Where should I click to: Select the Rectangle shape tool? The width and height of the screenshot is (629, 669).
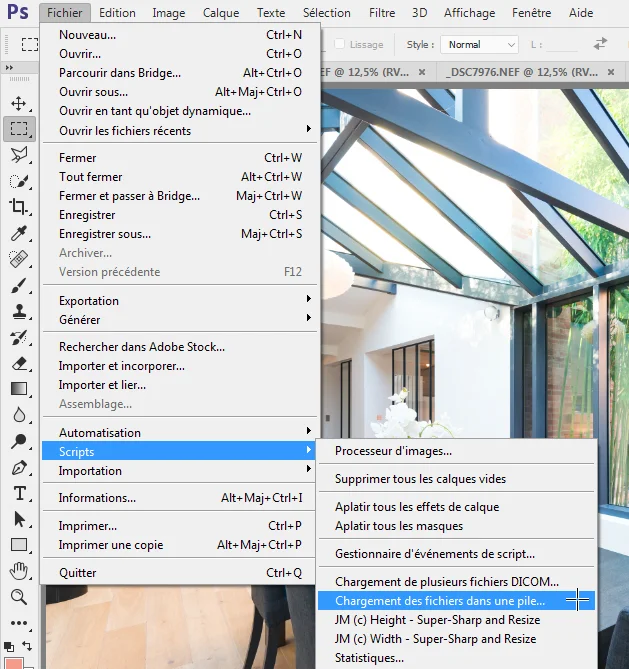point(19,545)
